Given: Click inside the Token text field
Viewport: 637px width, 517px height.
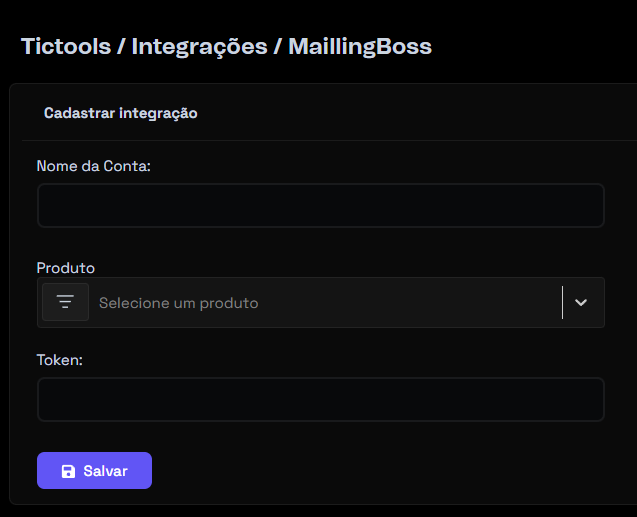Looking at the screenshot, I should (x=320, y=399).
